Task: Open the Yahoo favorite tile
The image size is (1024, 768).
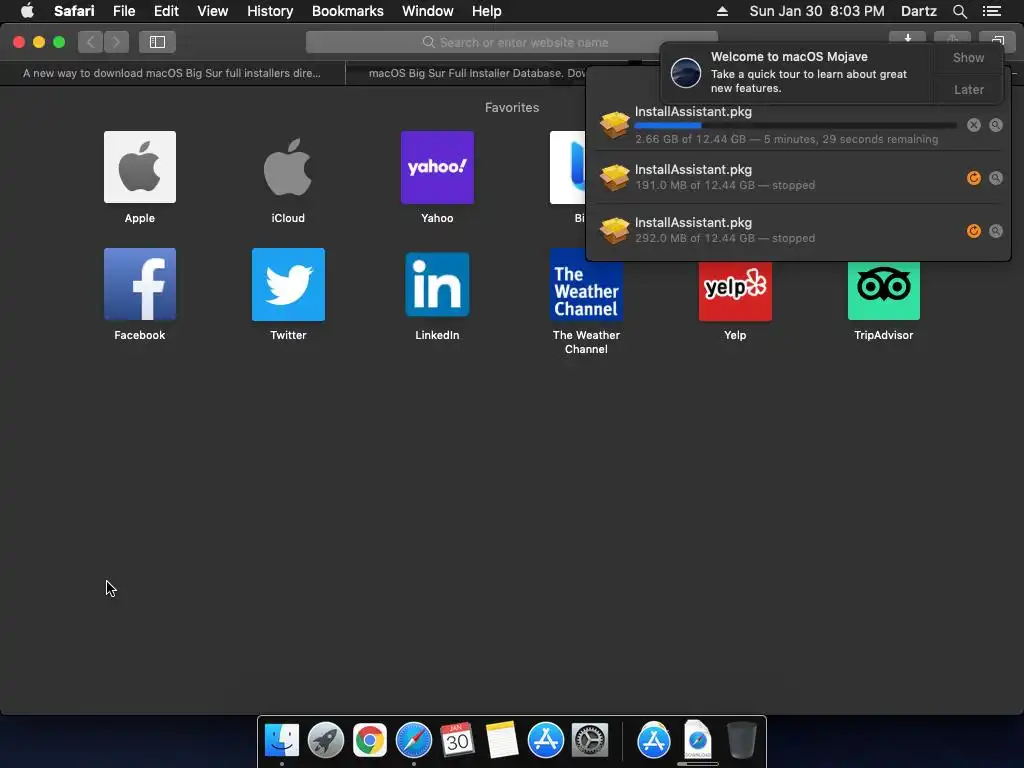Action: click(437, 167)
